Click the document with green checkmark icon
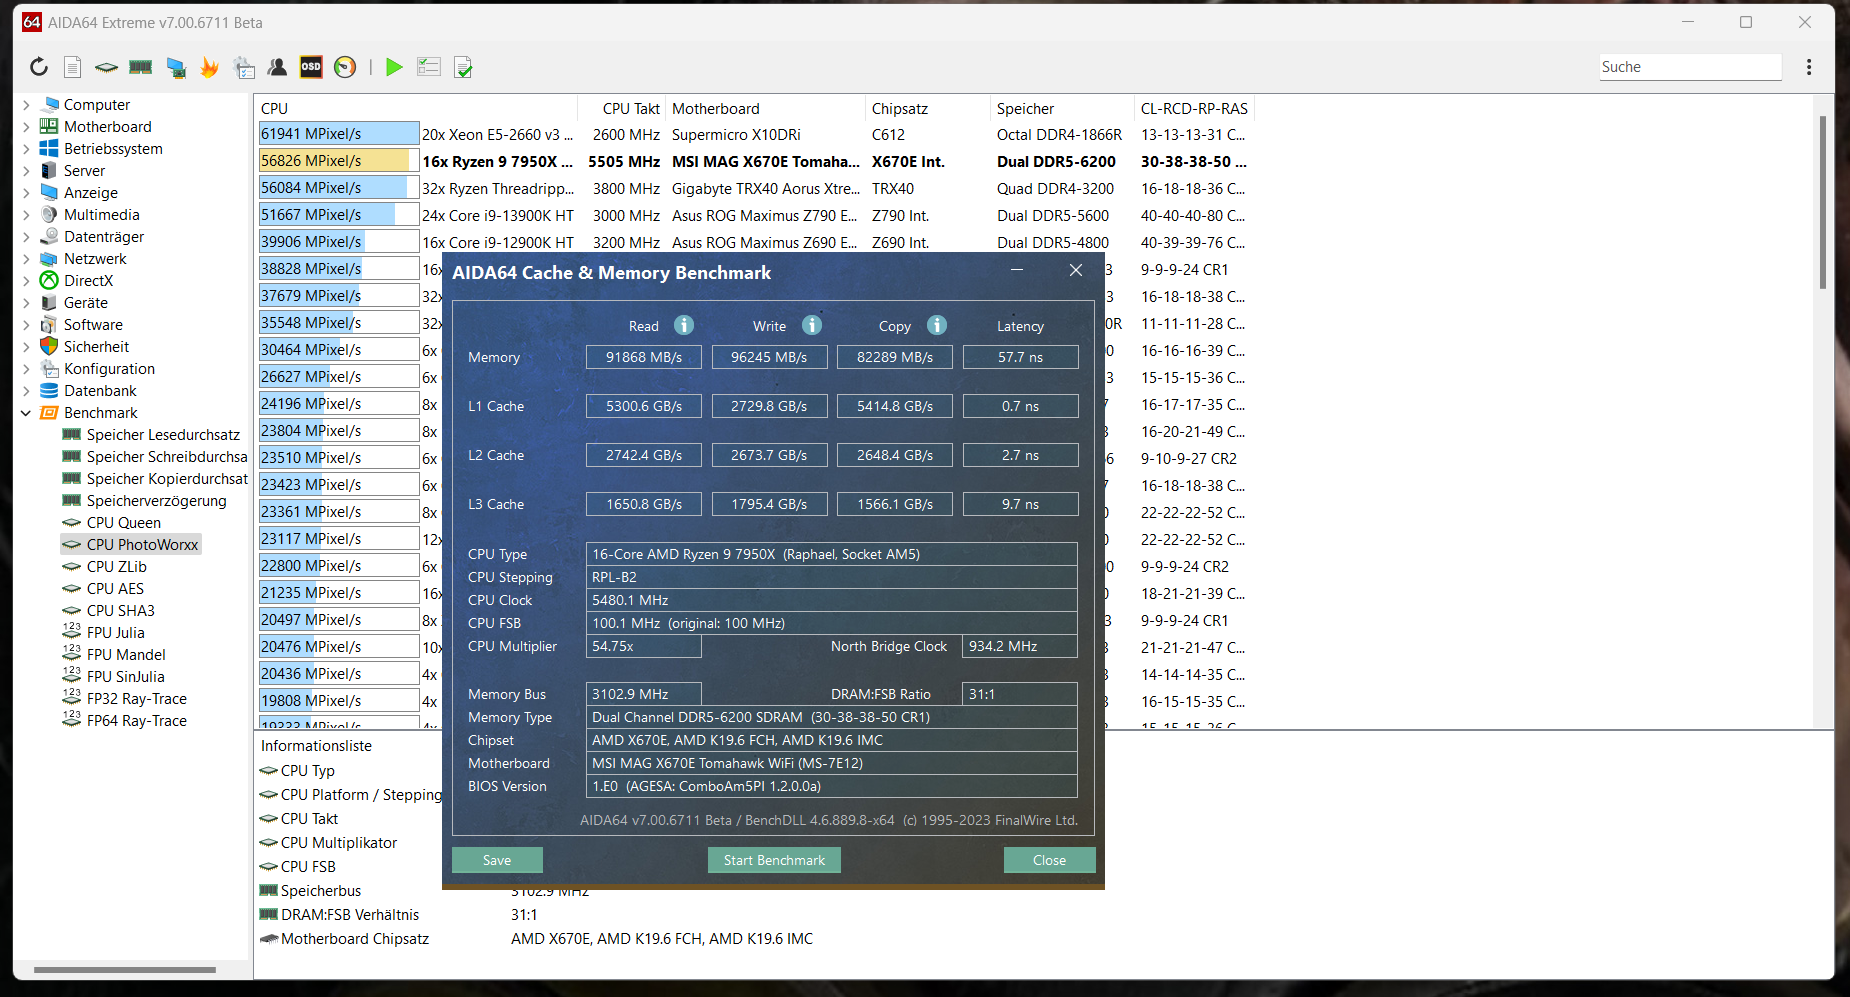Screen dimensions: 1850x997 click(x=463, y=67)
